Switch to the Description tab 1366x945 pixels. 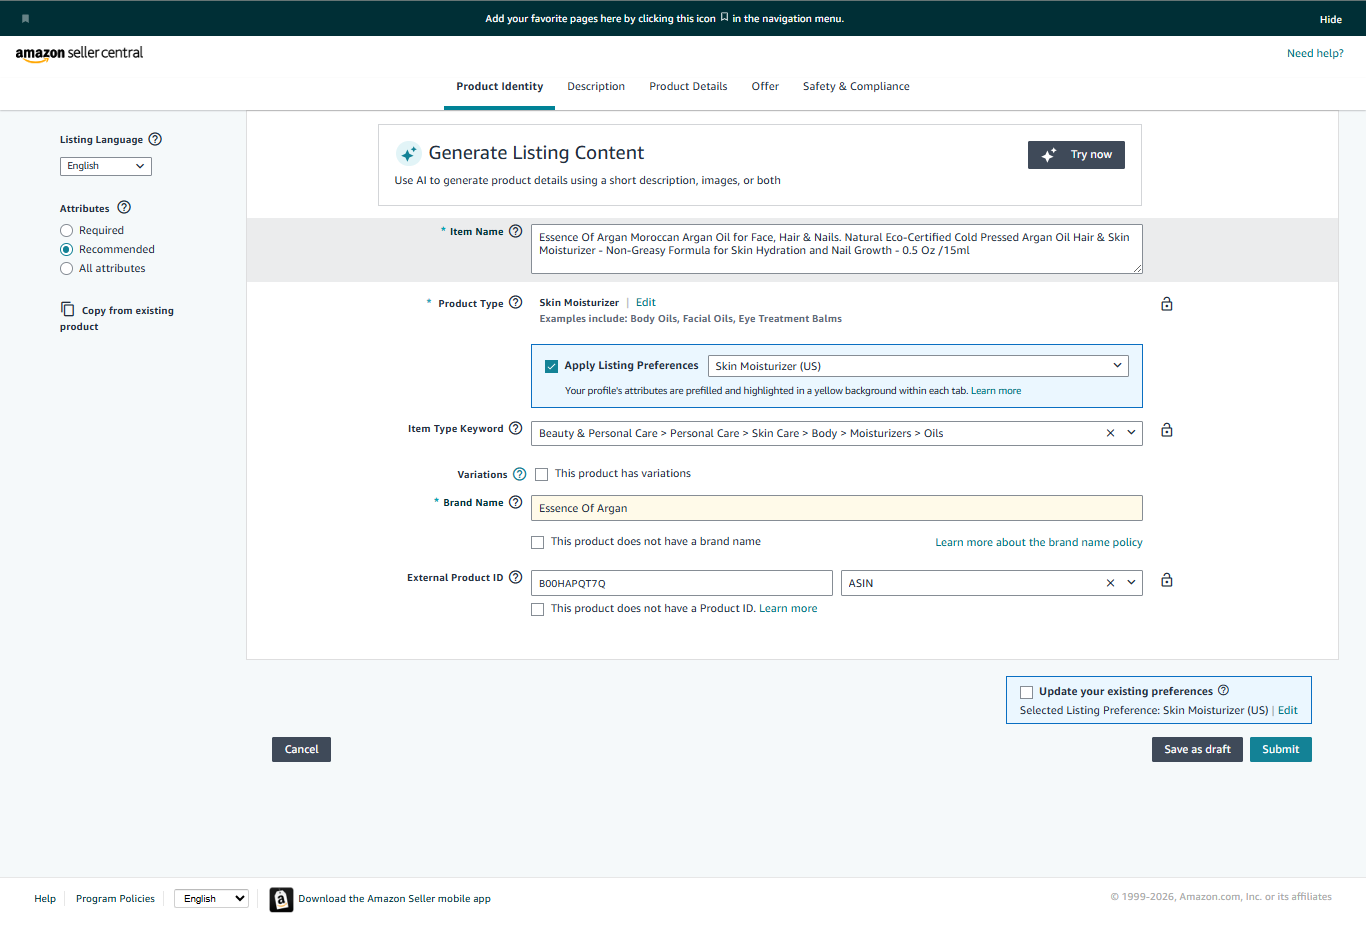(596, 87)
